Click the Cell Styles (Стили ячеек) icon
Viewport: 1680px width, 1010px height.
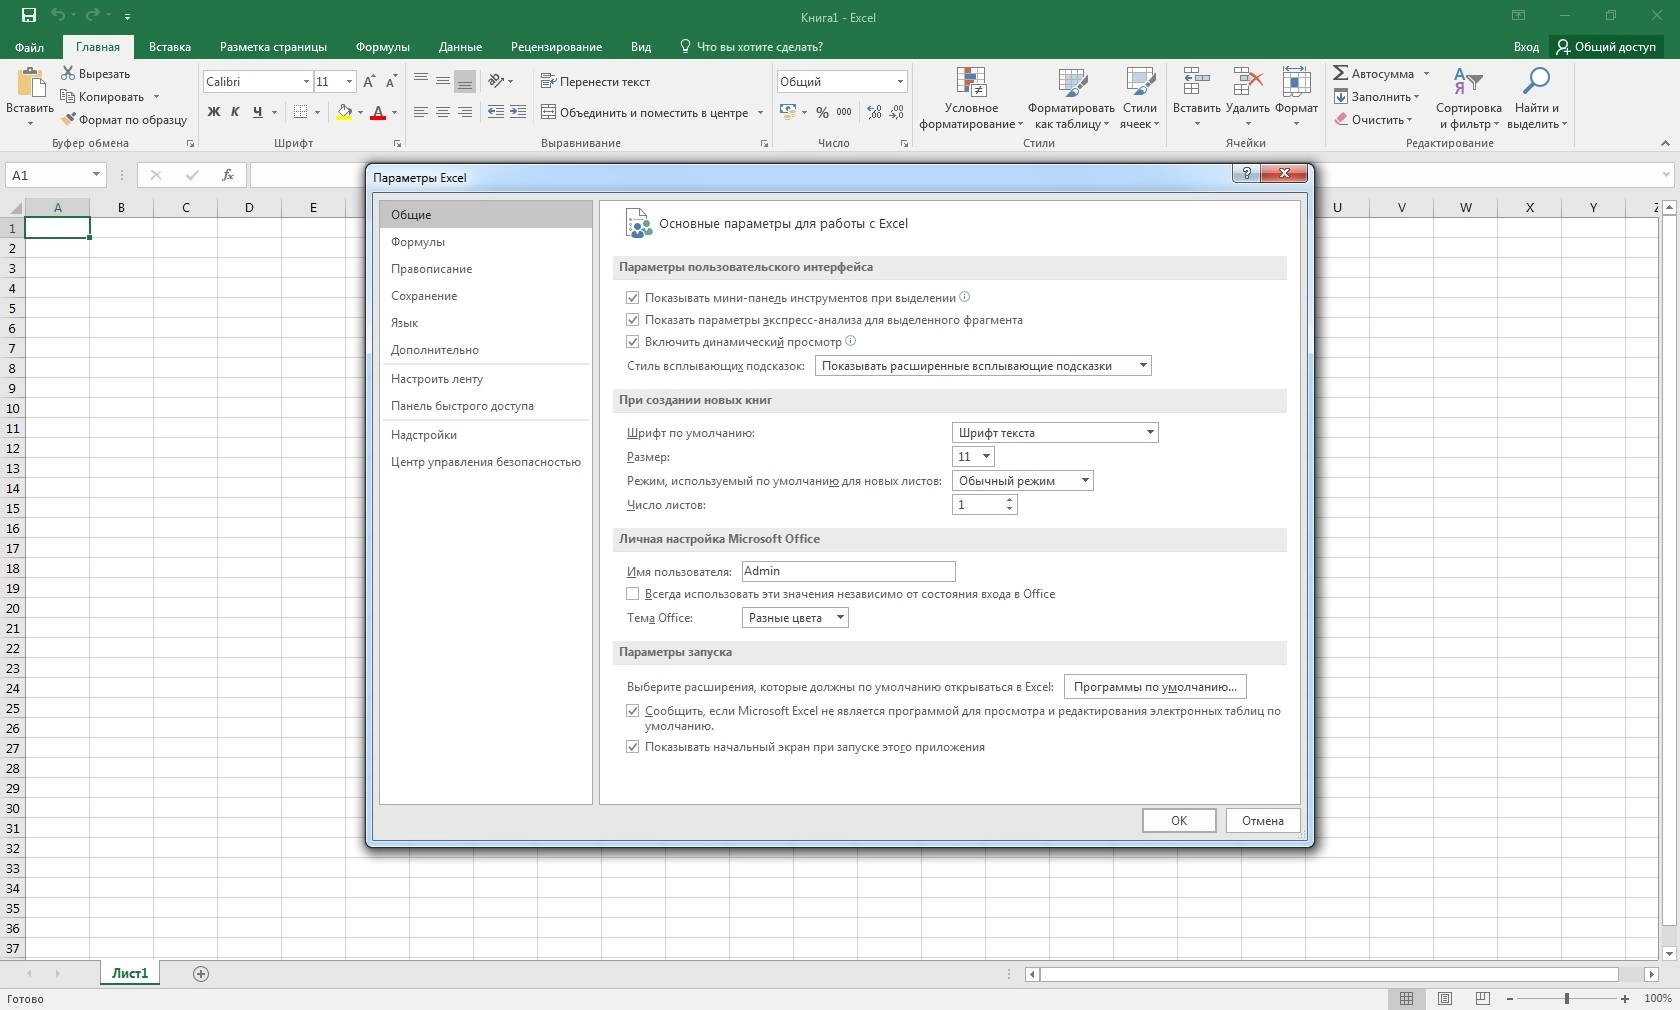1140,83
